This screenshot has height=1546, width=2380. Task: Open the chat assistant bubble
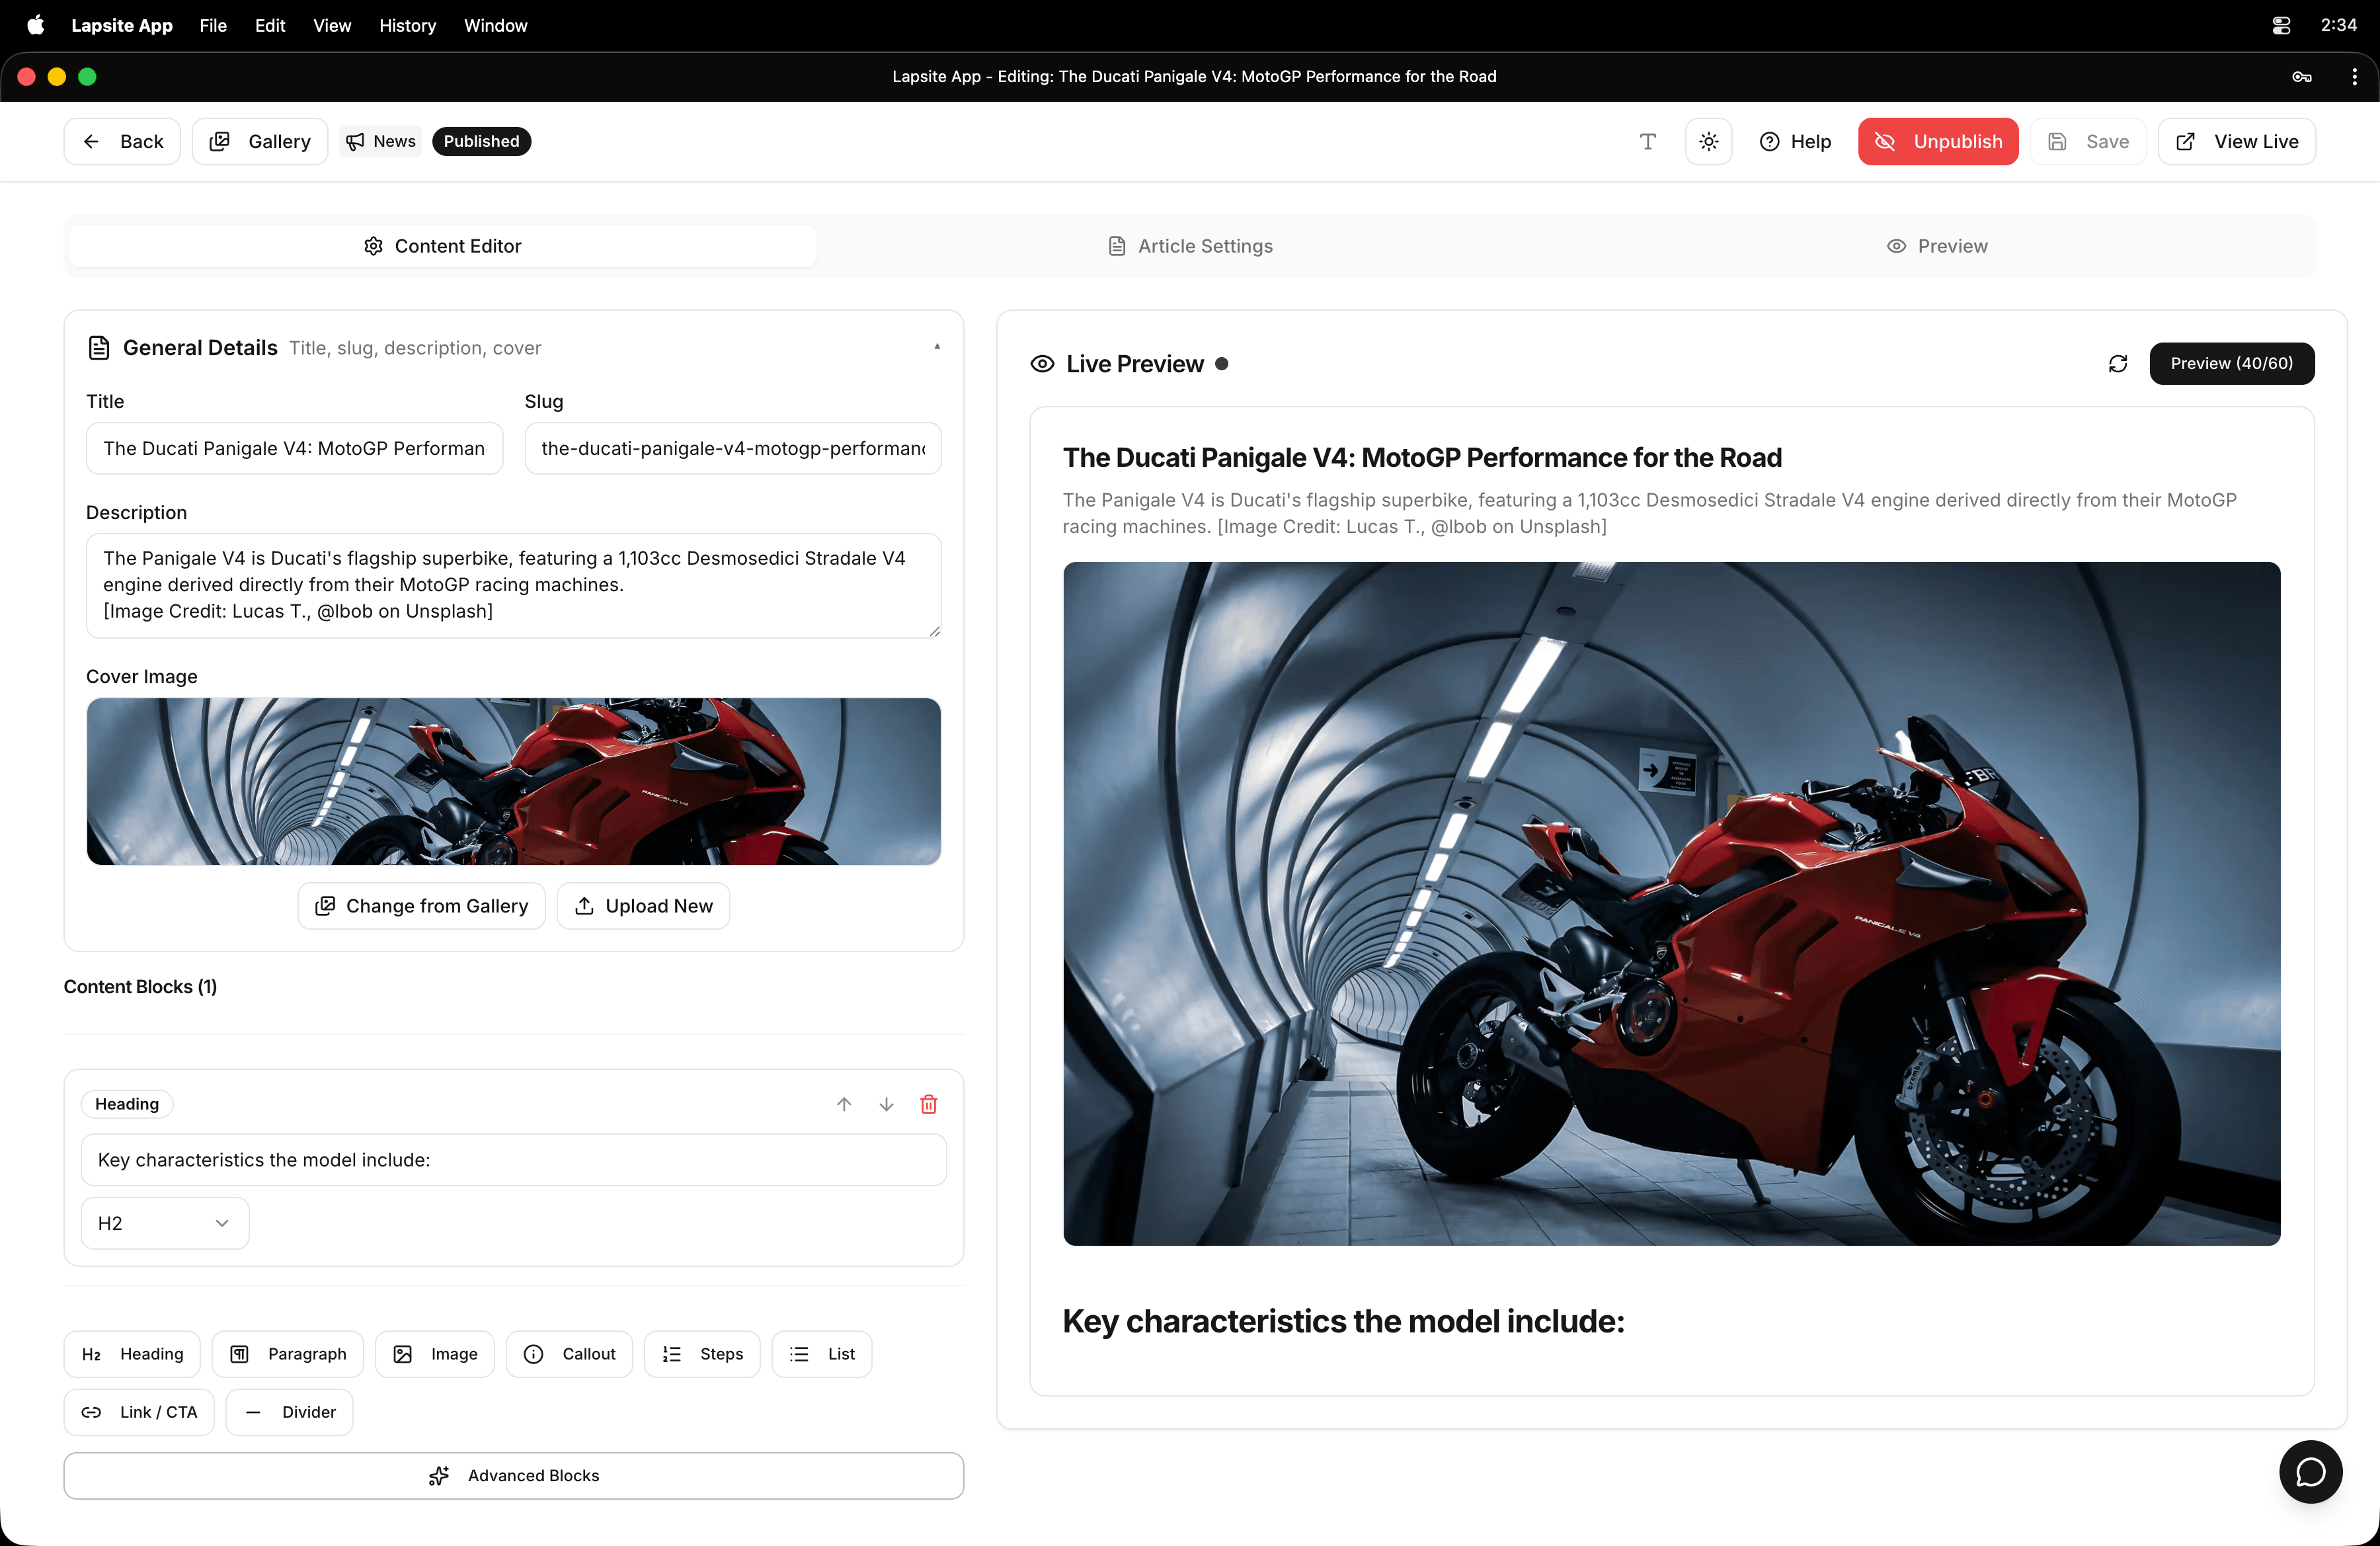click(2310, 1471)
